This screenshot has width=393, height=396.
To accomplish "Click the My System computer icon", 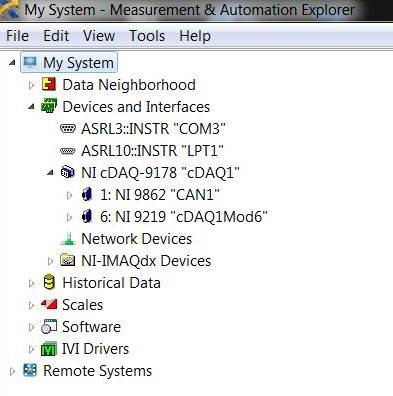I will click(x=30, y=62).
